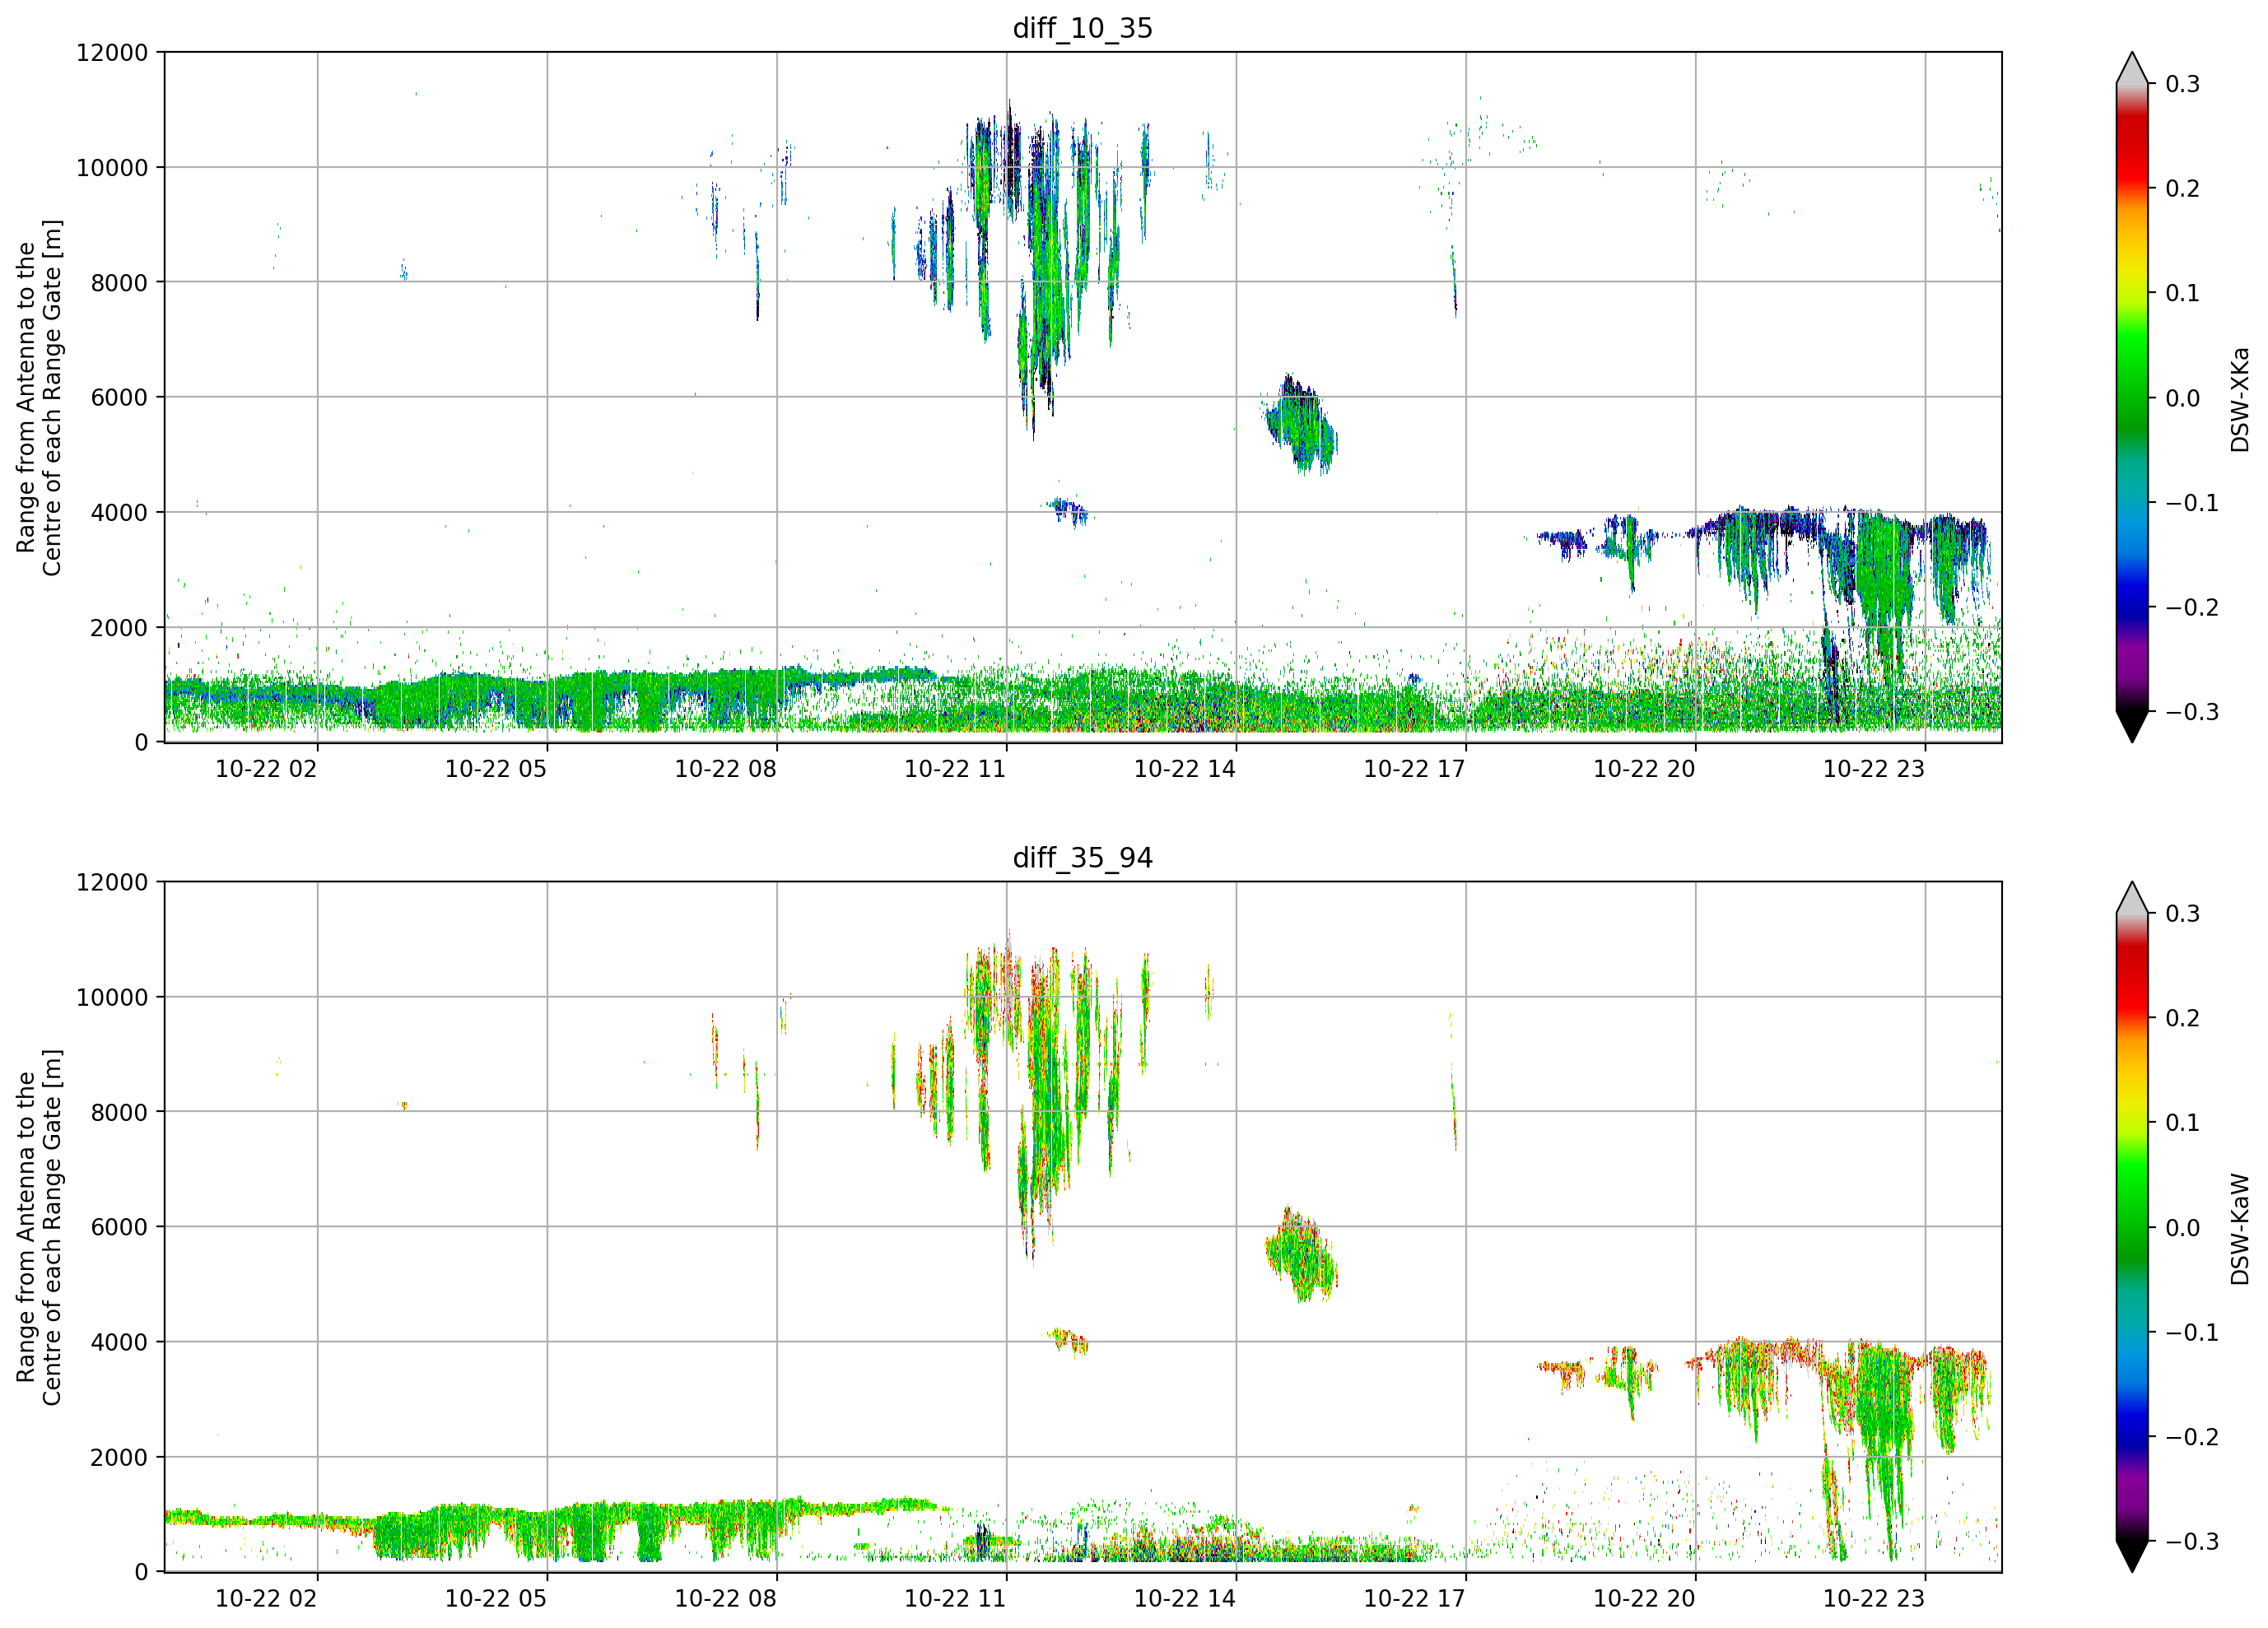Click y tick '8000' of diff_35_94 plot
The height and width of the screenshot is (1628, 2268).
pyautogui.click(x=119, y=1112)
